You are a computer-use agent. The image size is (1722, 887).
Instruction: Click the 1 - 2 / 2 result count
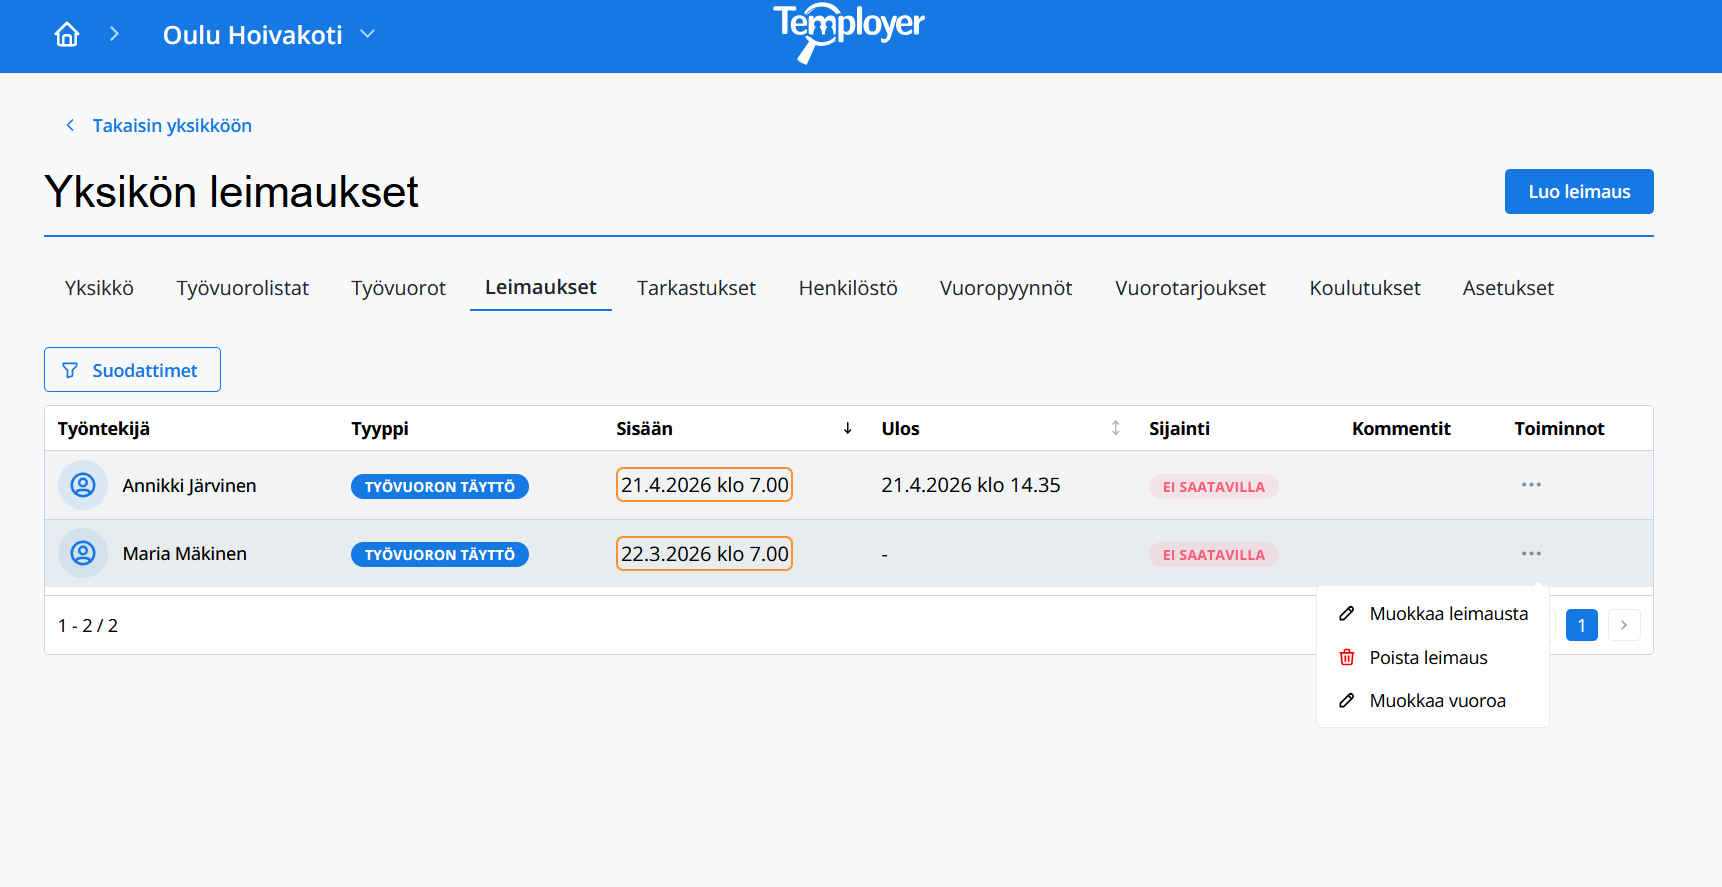[88, 626]
